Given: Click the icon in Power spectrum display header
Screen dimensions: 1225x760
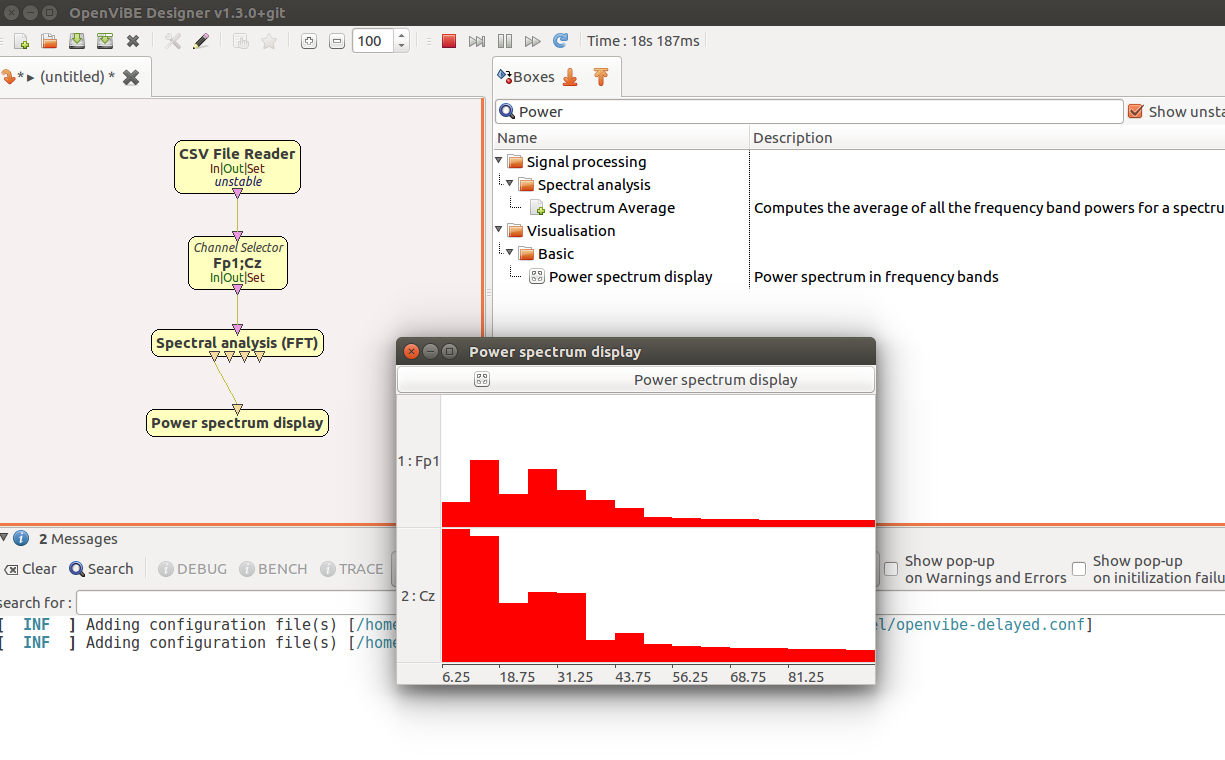Looking at the screenshot, I should pos(482,380).
